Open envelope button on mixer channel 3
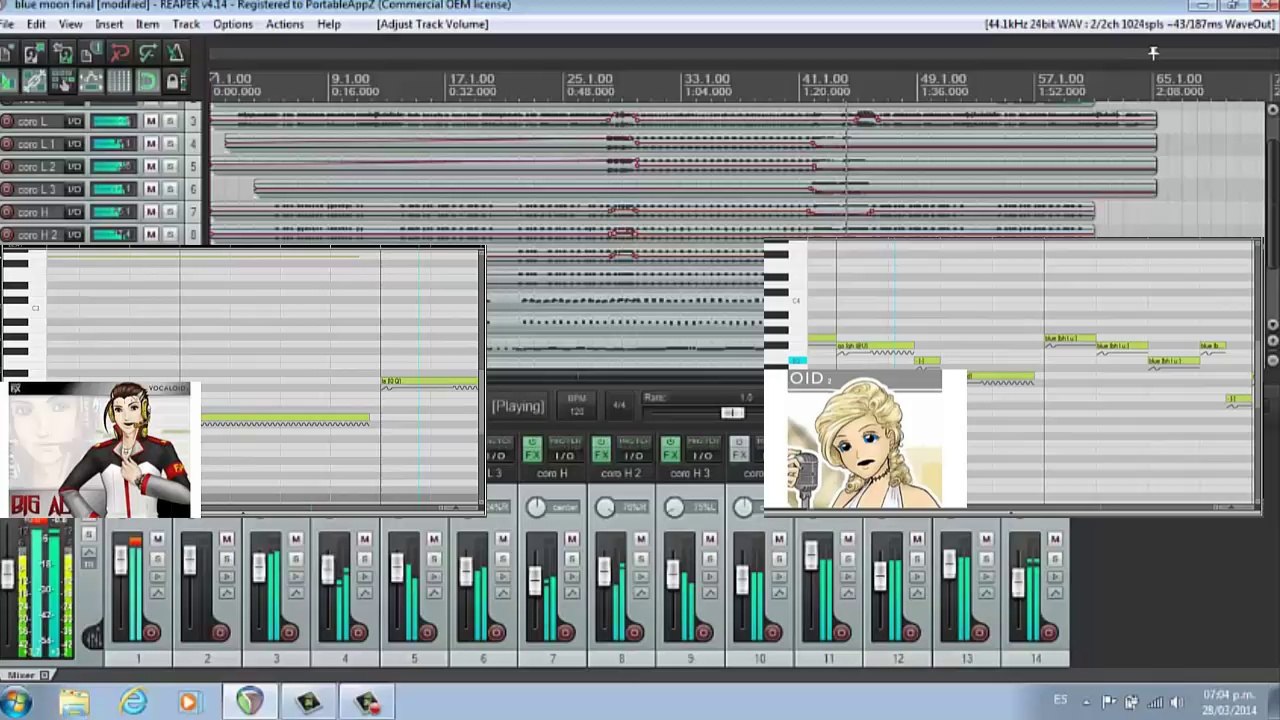The image size is (1280, 720). pyautogui.click(x=295, y=593)
